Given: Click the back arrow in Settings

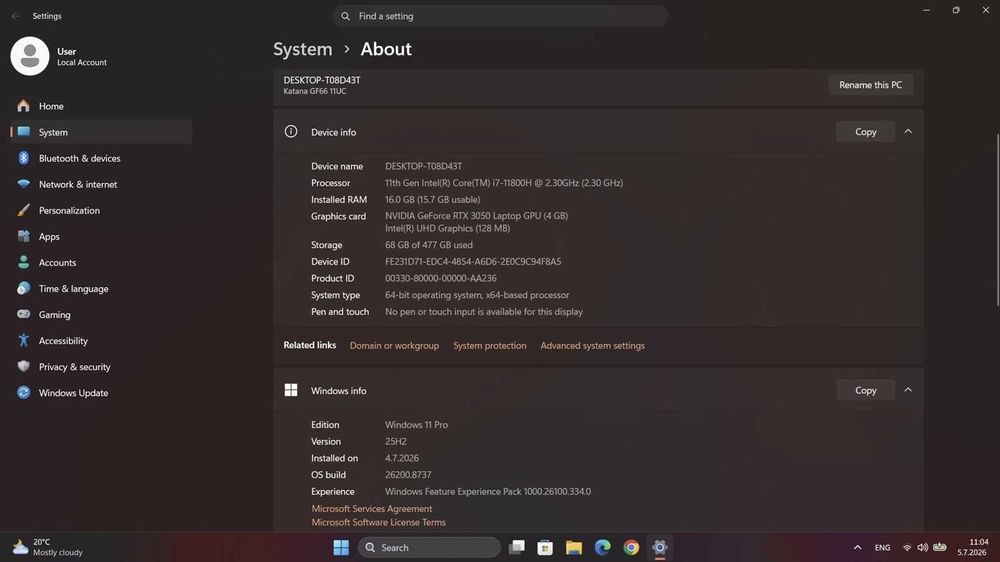Looking at the screenshot, I should [x=15, y=16].
